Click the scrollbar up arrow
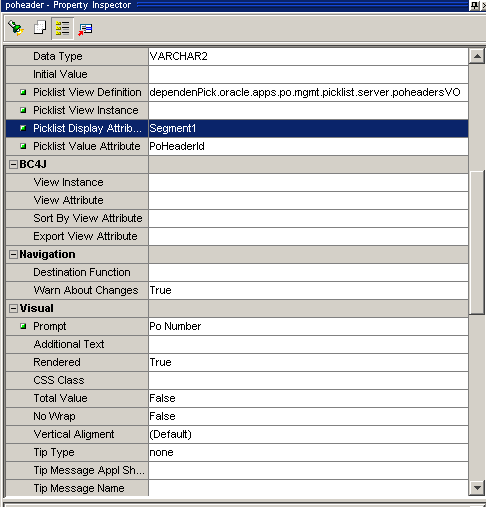Screen dimensions: 486x507 tap(477, 56)
